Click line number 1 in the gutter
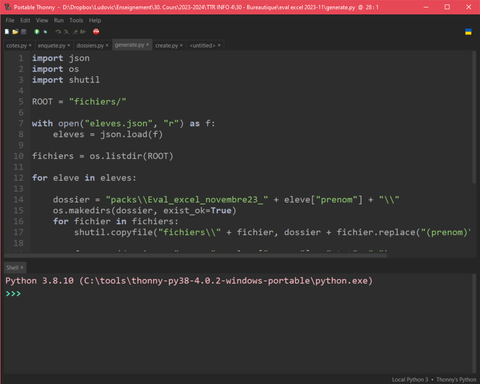The width and height of the screenshot is (480, 384). pos(21,58)
